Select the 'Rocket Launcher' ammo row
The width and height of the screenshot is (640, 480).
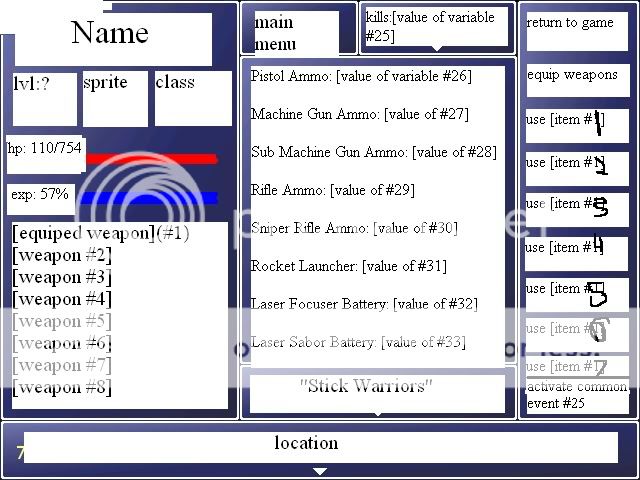click(x=349, y=266)
